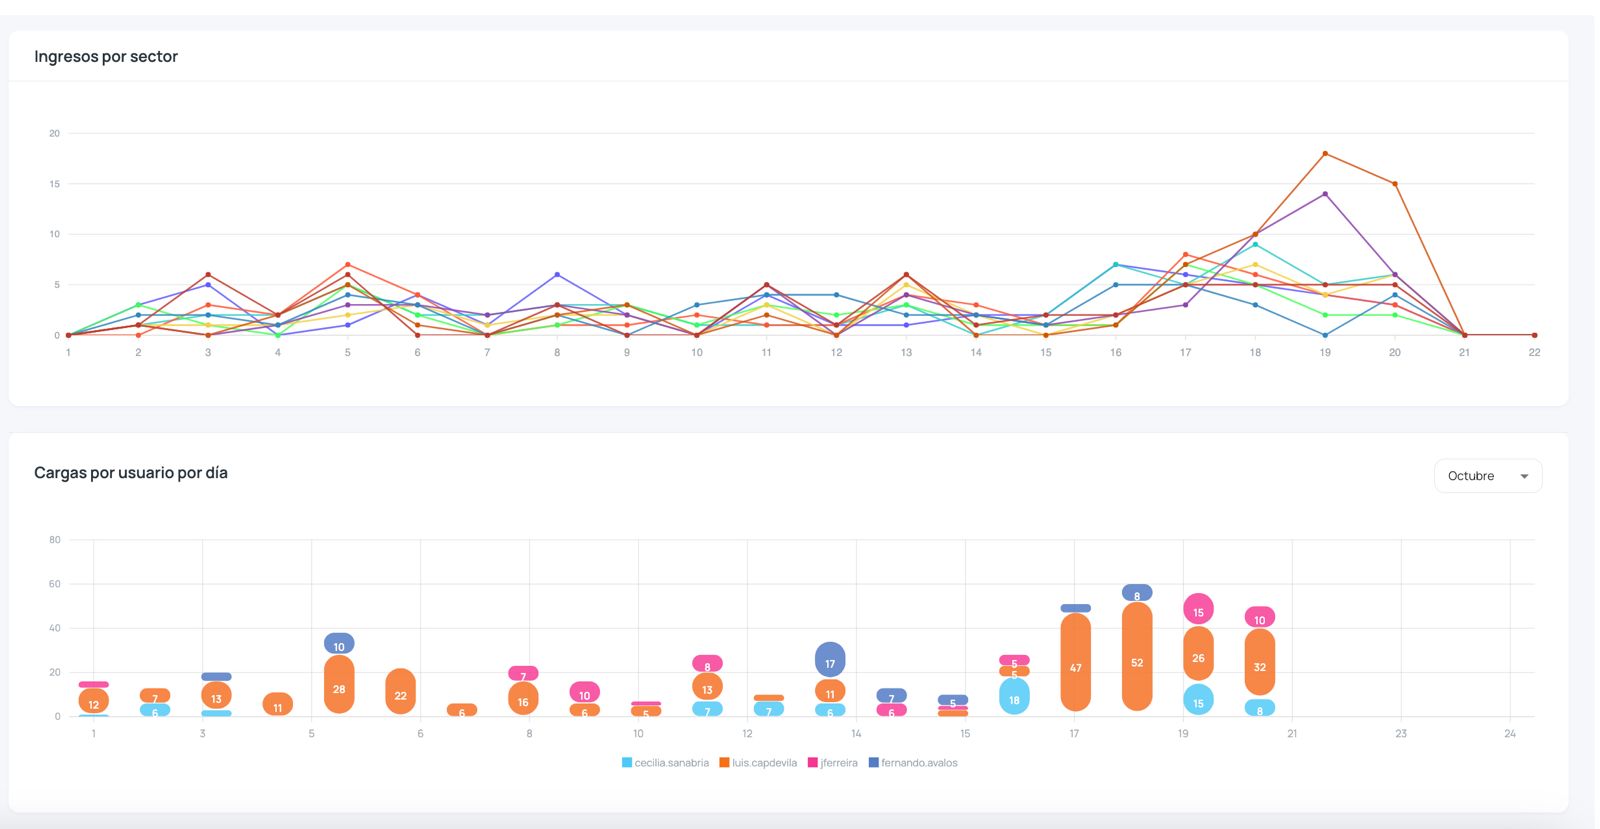The height and width of the screenshot is (829, 1600).
Task: Click the orange bar segment labeled 26
Action: click(x=1198, y=654)
